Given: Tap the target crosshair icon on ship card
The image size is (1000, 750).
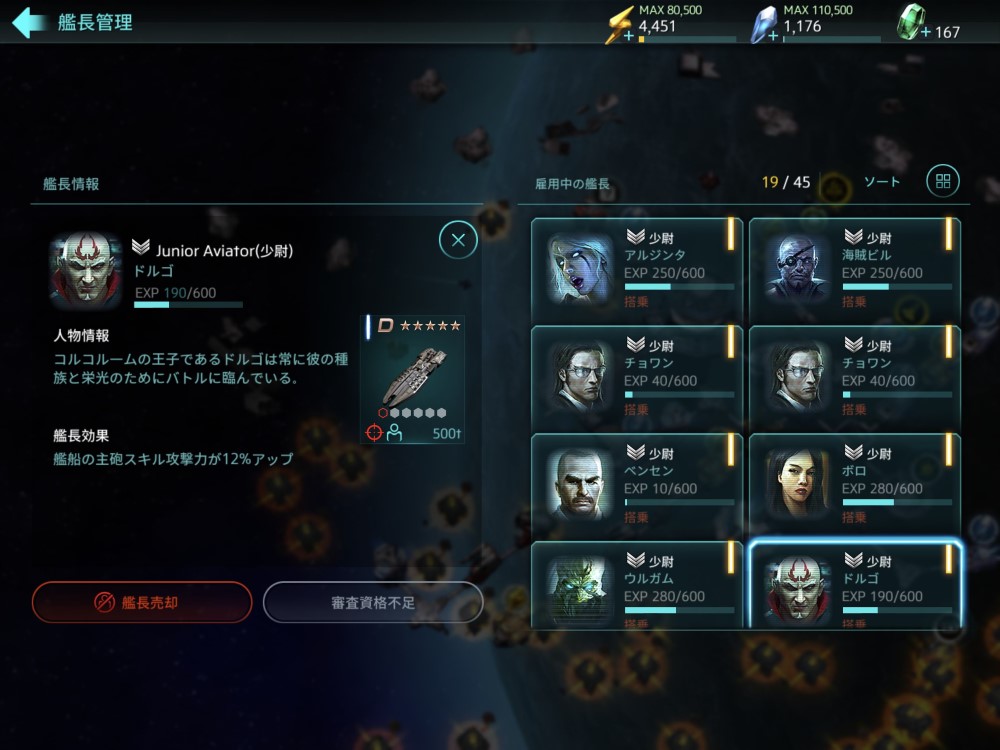Looking at the screenshot, I should (374, 433).
